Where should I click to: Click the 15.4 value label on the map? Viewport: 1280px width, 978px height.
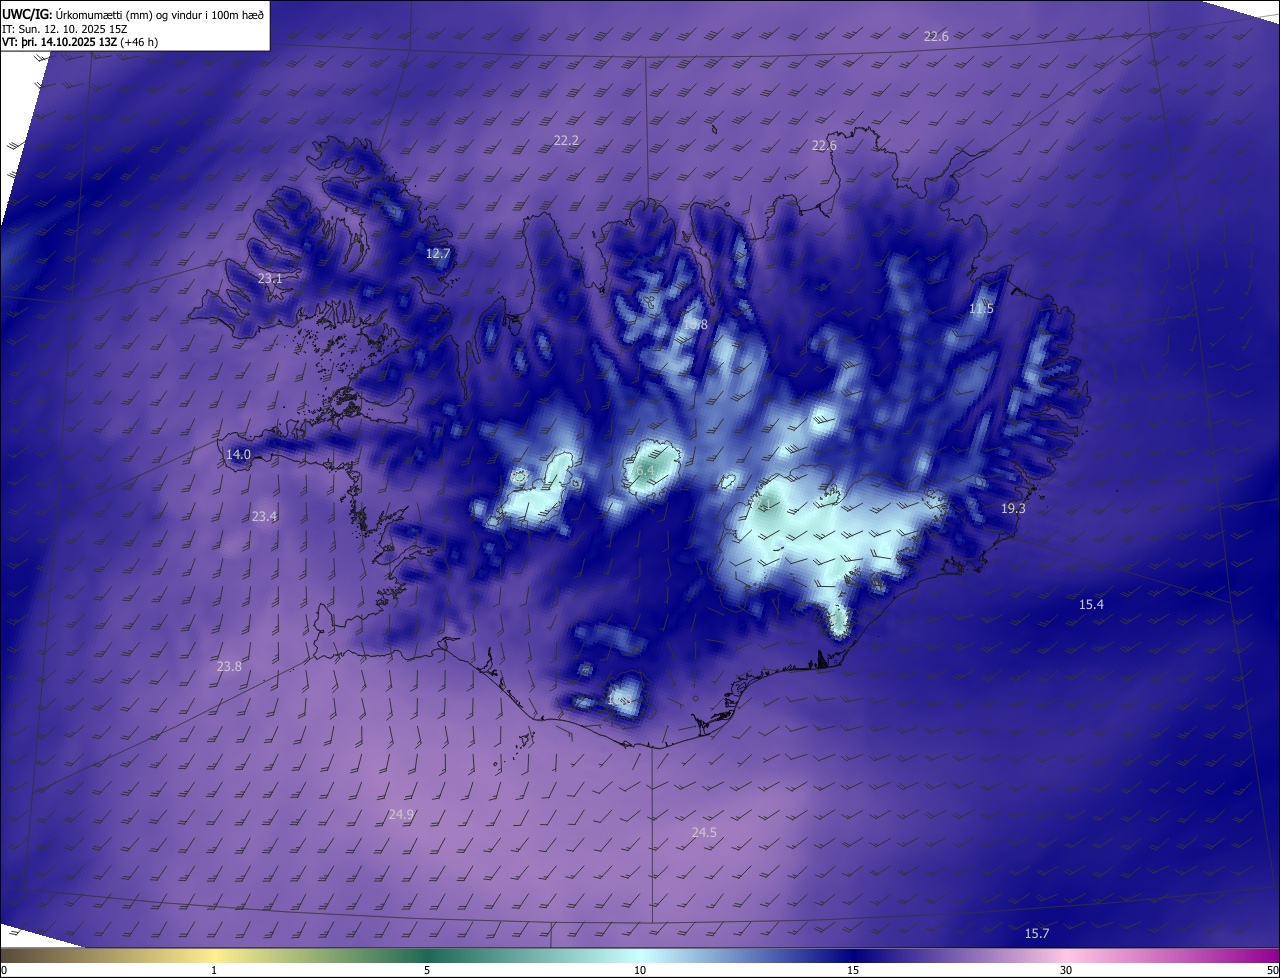pos(1092,605)
